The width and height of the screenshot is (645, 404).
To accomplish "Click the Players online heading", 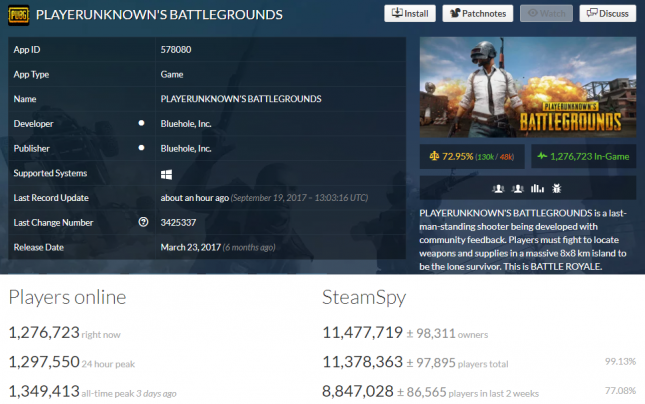I will [x=67, y=297].
